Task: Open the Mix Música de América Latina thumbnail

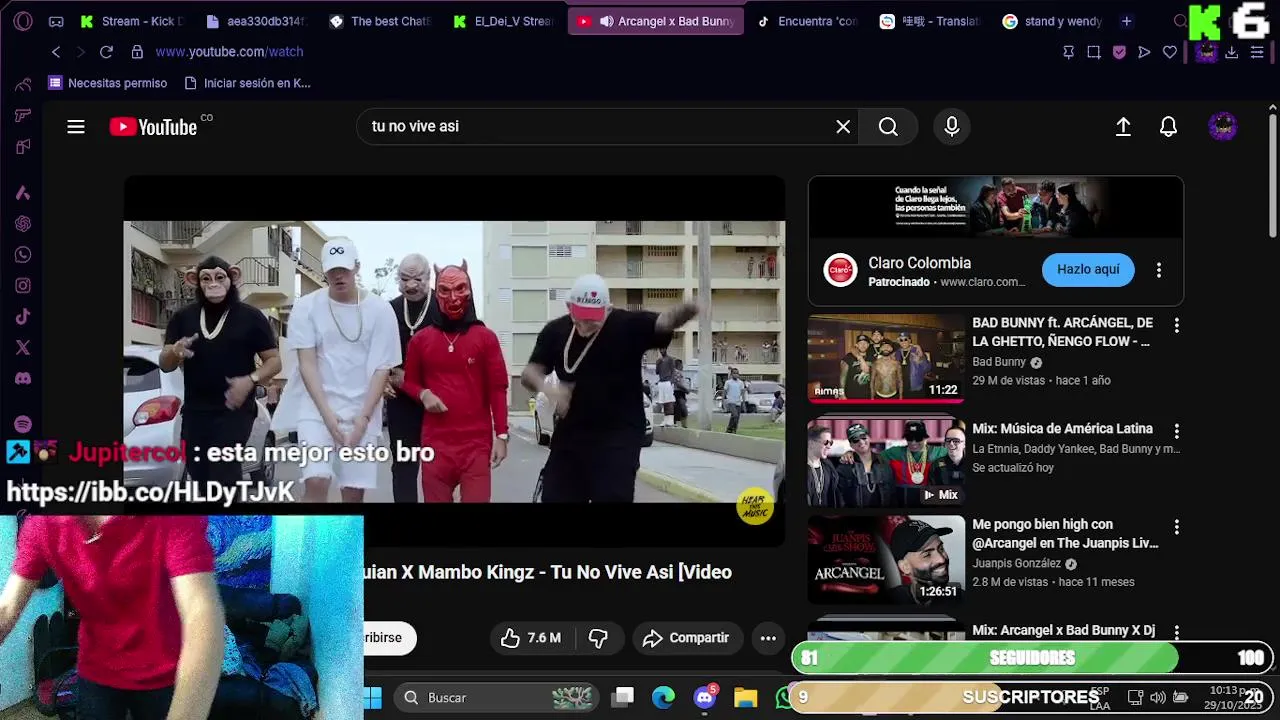Action: click(x=886, y=462)
